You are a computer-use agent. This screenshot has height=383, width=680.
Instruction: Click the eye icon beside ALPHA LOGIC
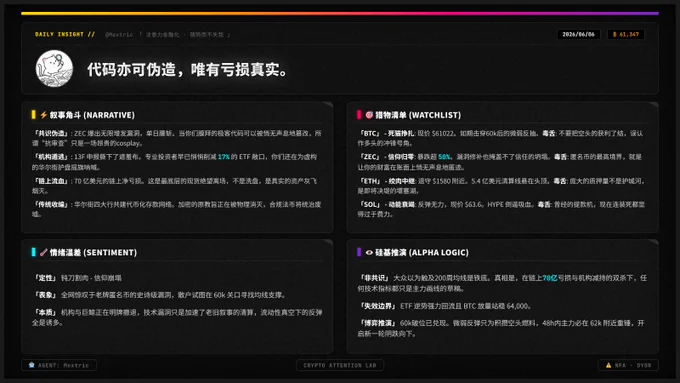click(x=369, y=252)
